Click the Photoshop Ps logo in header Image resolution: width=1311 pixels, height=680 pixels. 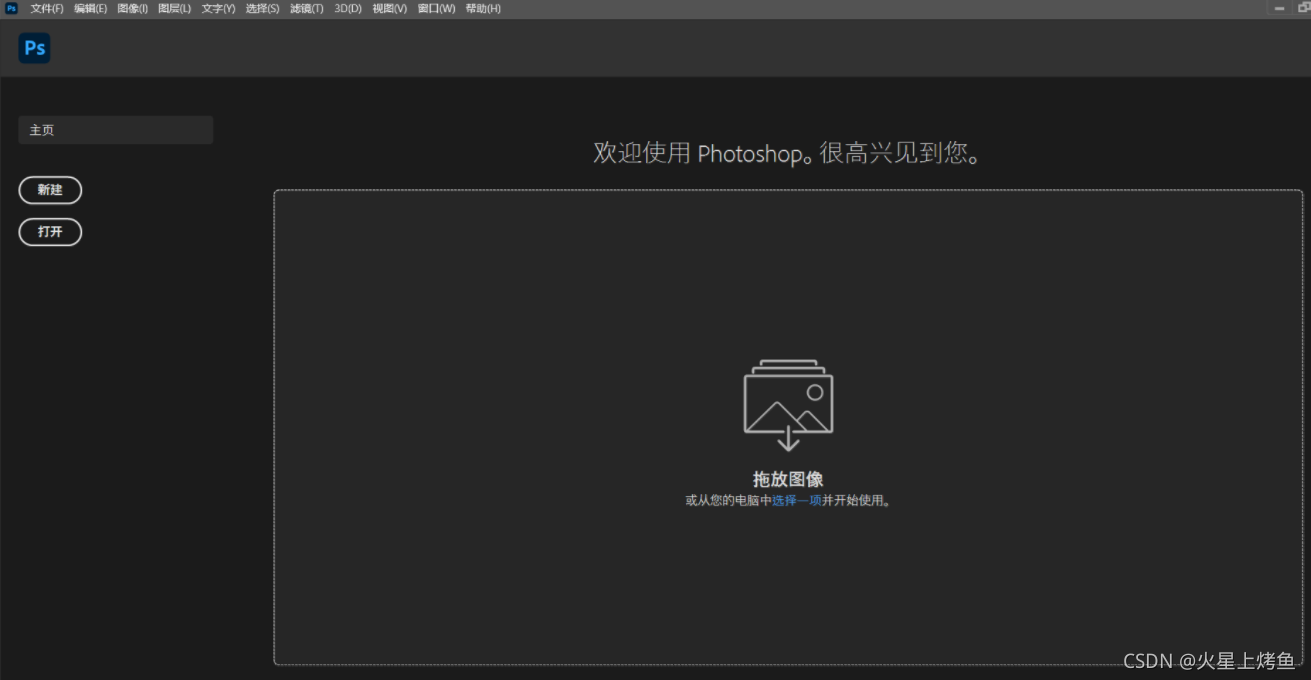34,48
